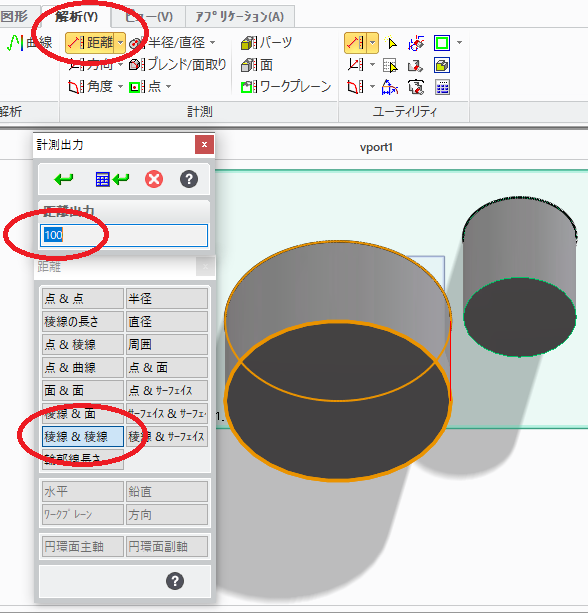Click the table with green arrow icon
The width and height of the screenshot is (588, 613).
pos(112,179)
